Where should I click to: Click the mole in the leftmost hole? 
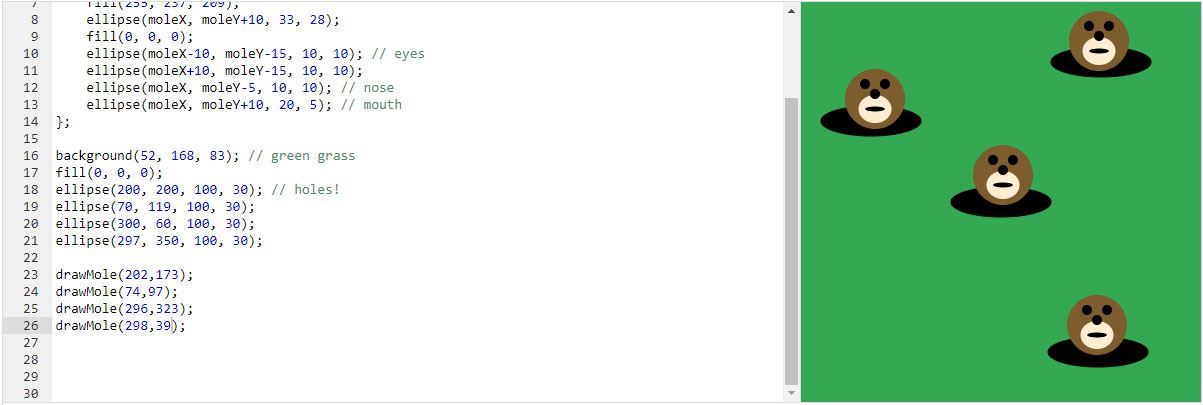point(874,98)
